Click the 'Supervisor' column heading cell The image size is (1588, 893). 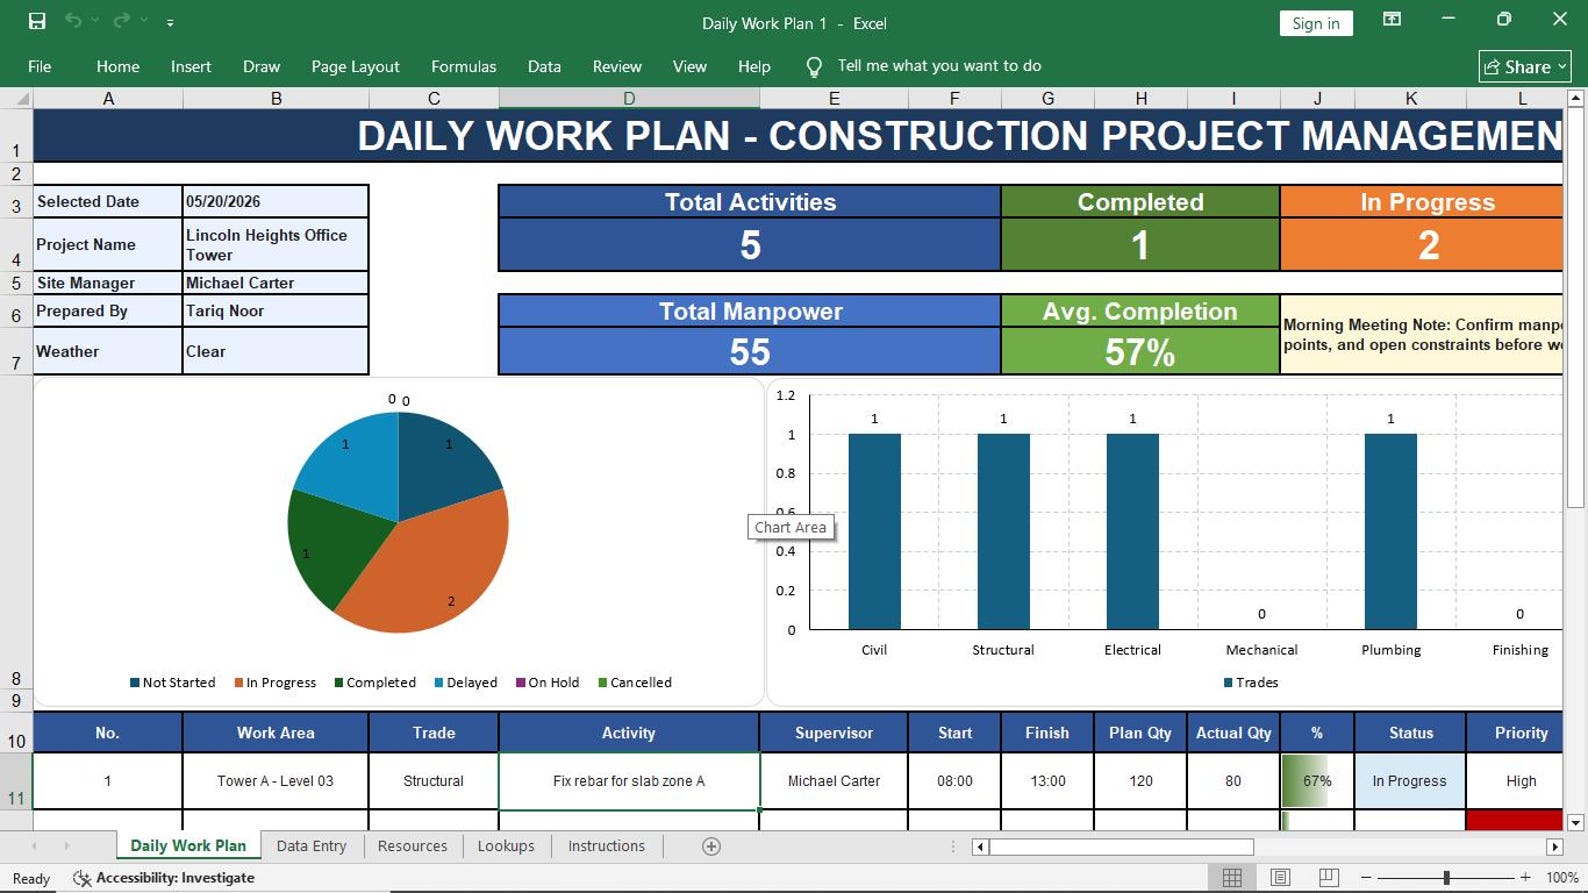[x=834, y=733]
